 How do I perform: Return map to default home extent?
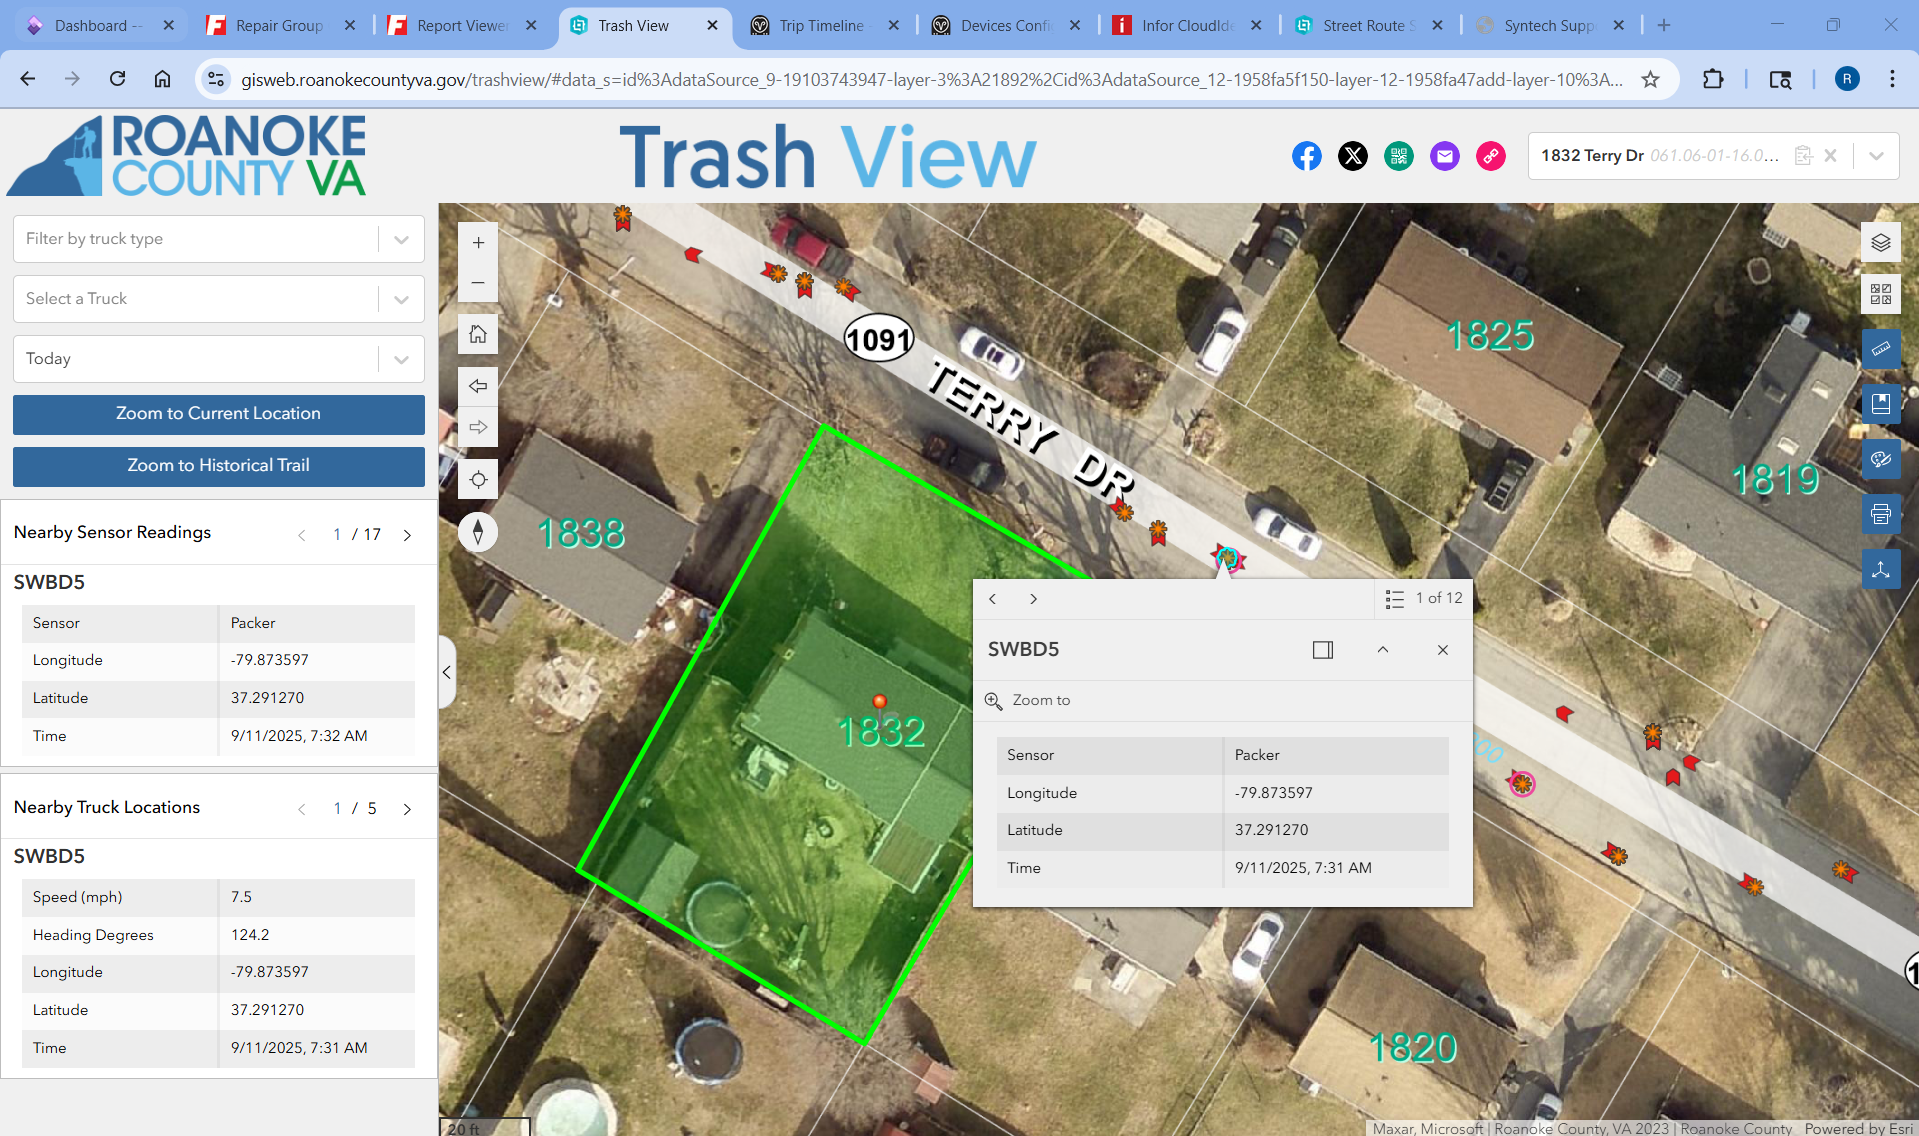click(478, 334)
